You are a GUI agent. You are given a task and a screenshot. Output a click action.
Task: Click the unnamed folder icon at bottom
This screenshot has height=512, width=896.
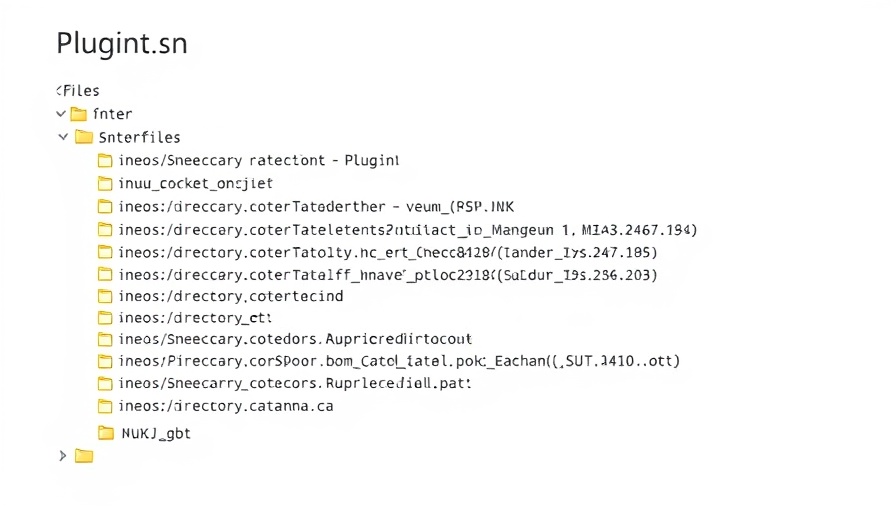click(x=84, y=456)
